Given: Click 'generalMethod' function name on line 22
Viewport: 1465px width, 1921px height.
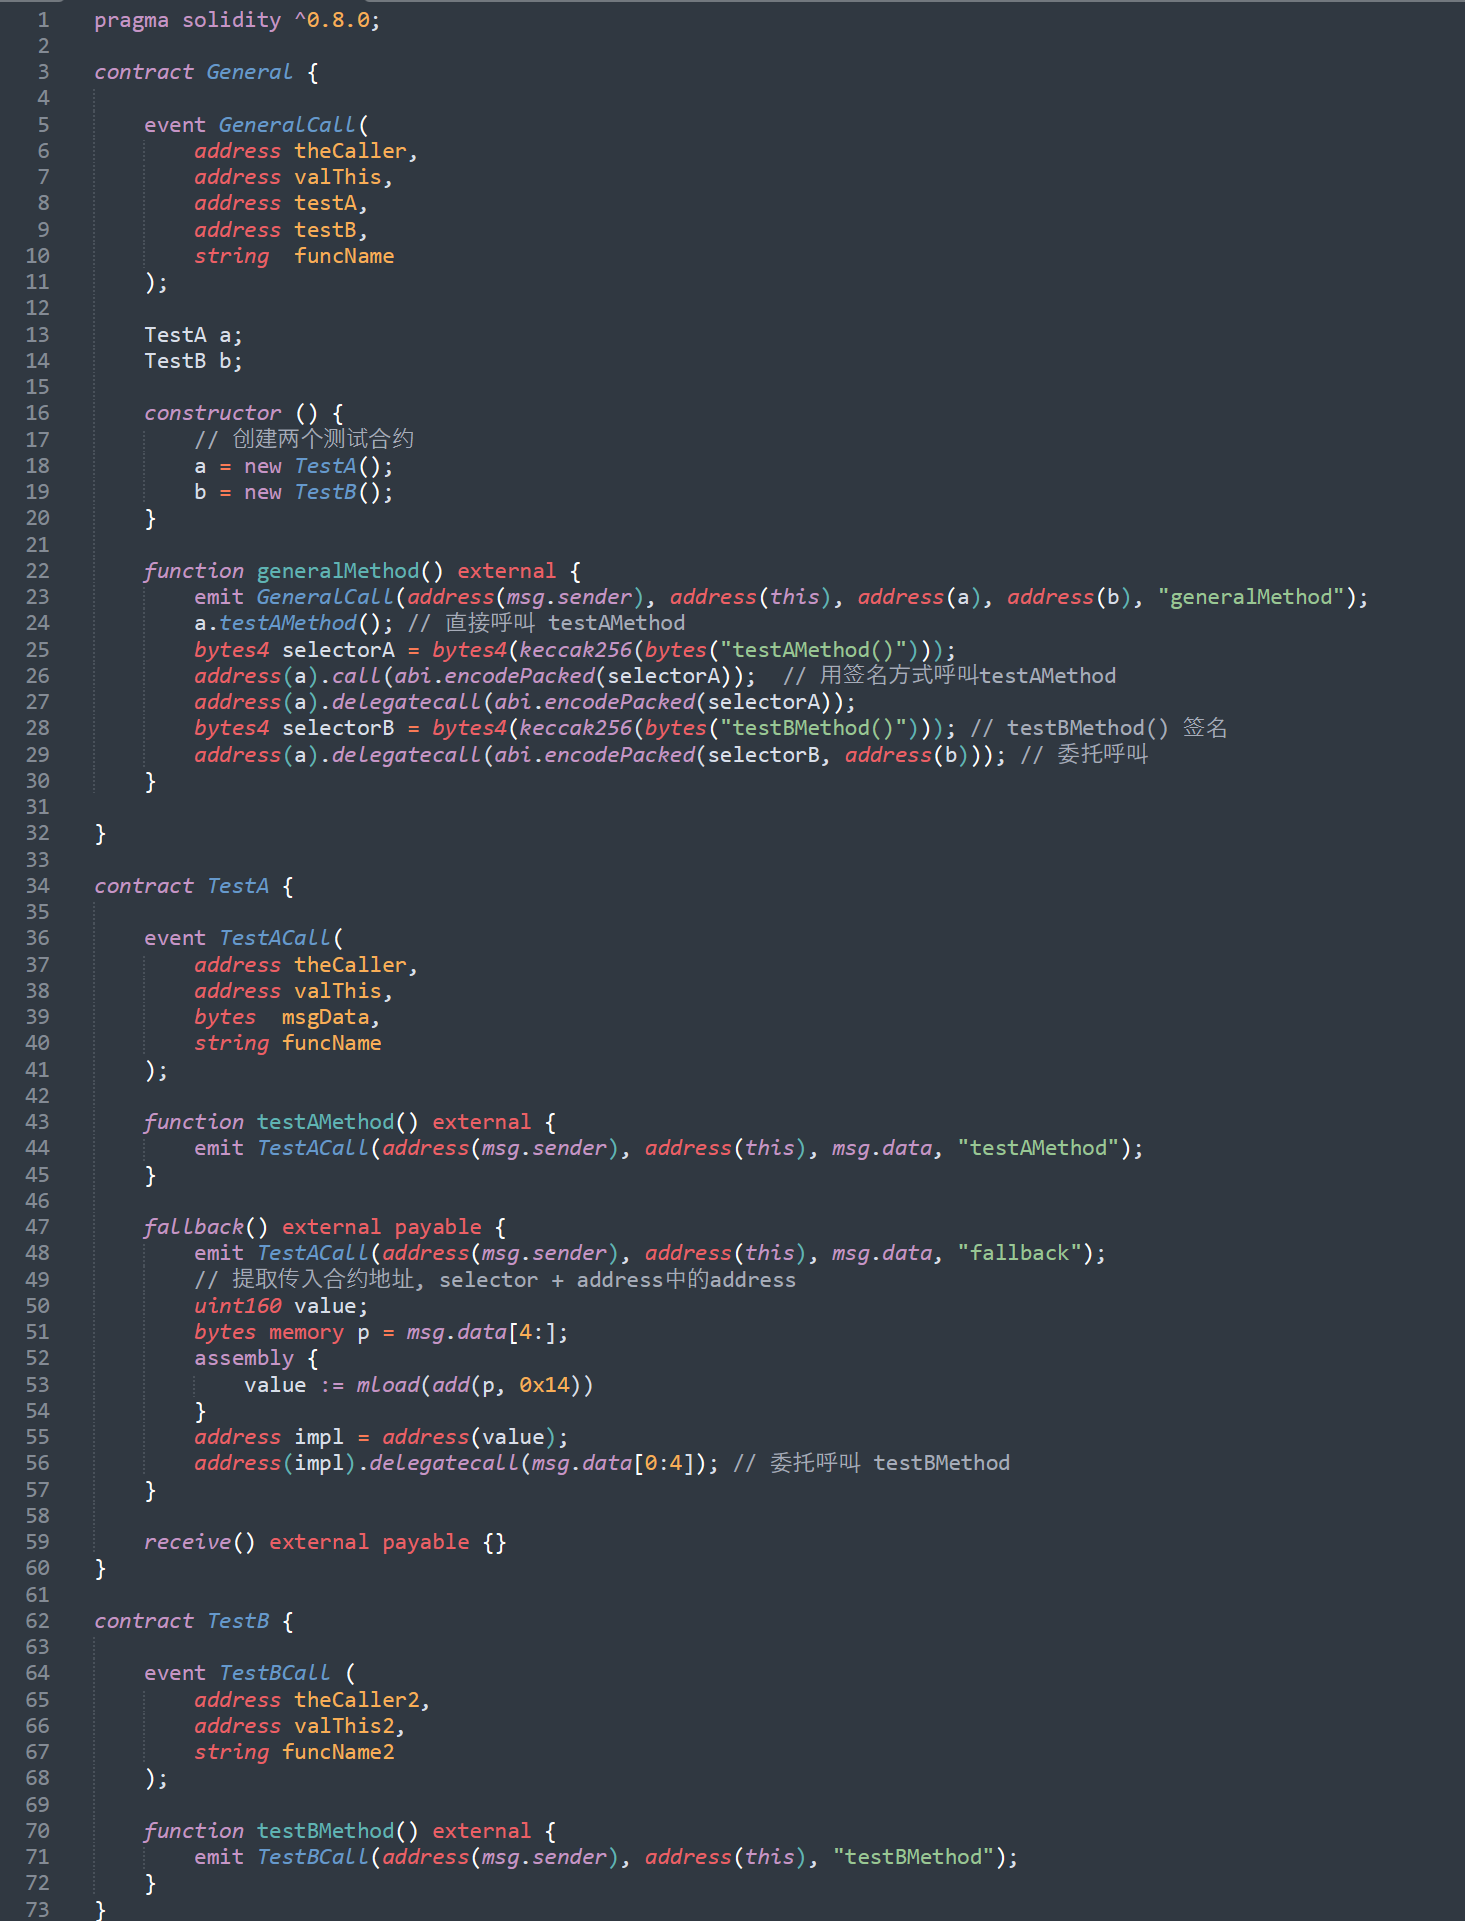Looking at the screenshot, I should [338, 571].
